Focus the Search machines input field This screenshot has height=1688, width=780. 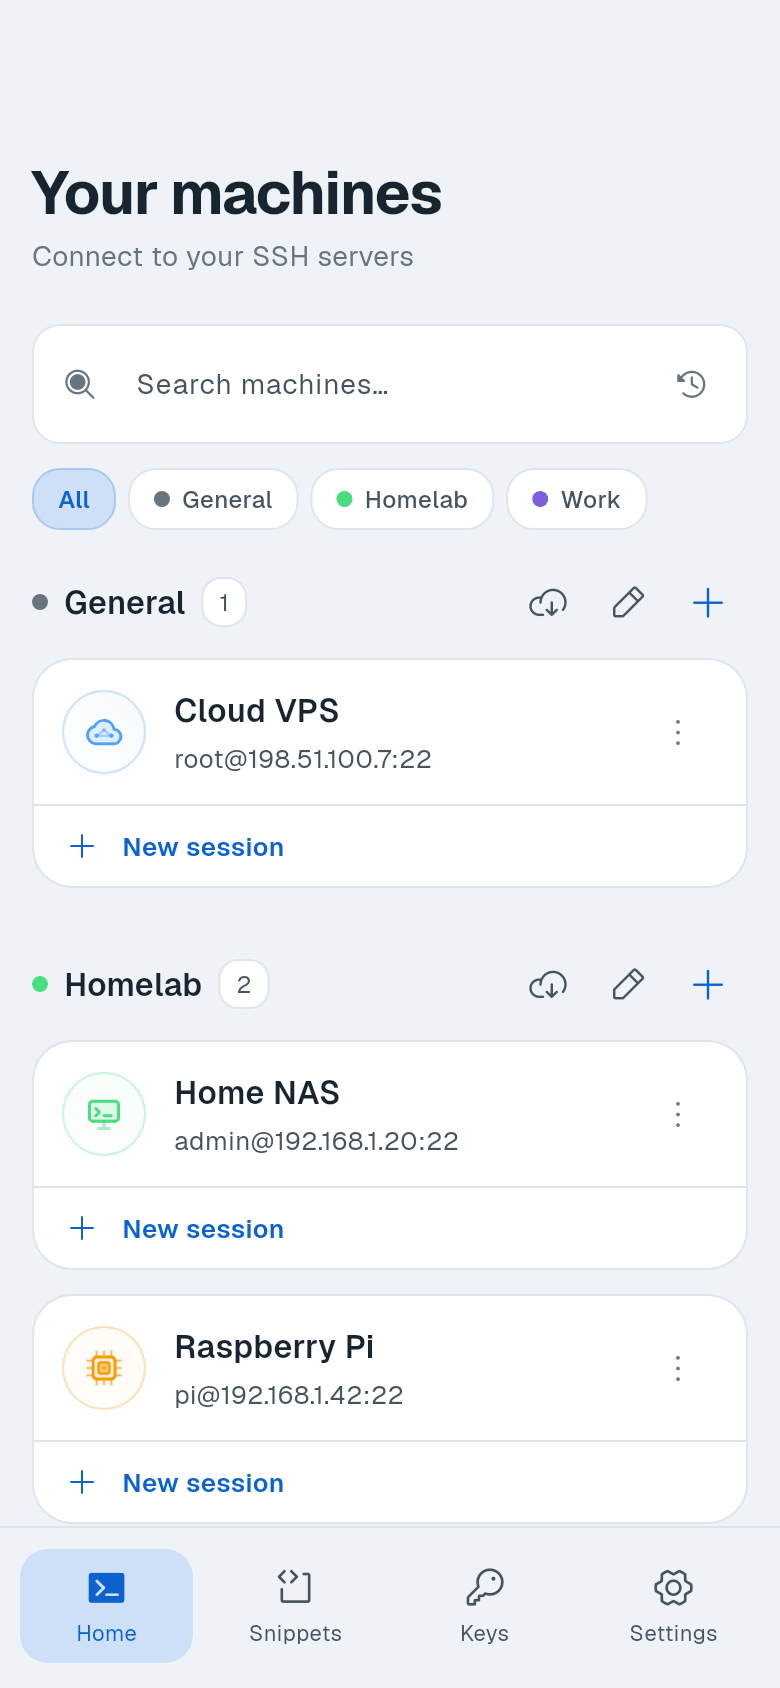pos(390,384)
